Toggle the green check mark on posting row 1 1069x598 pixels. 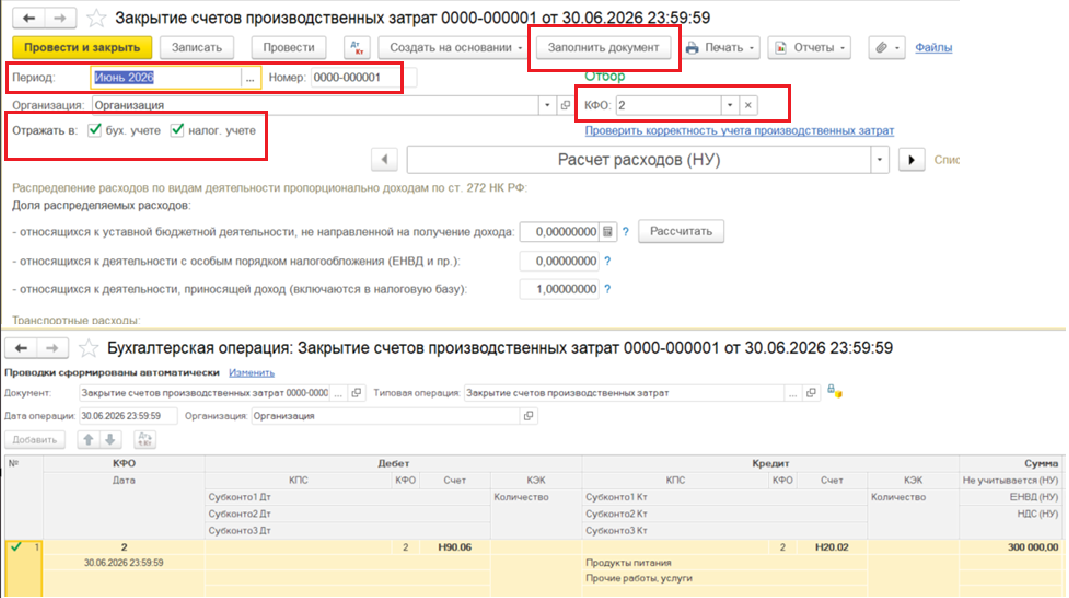pos(16,547)
